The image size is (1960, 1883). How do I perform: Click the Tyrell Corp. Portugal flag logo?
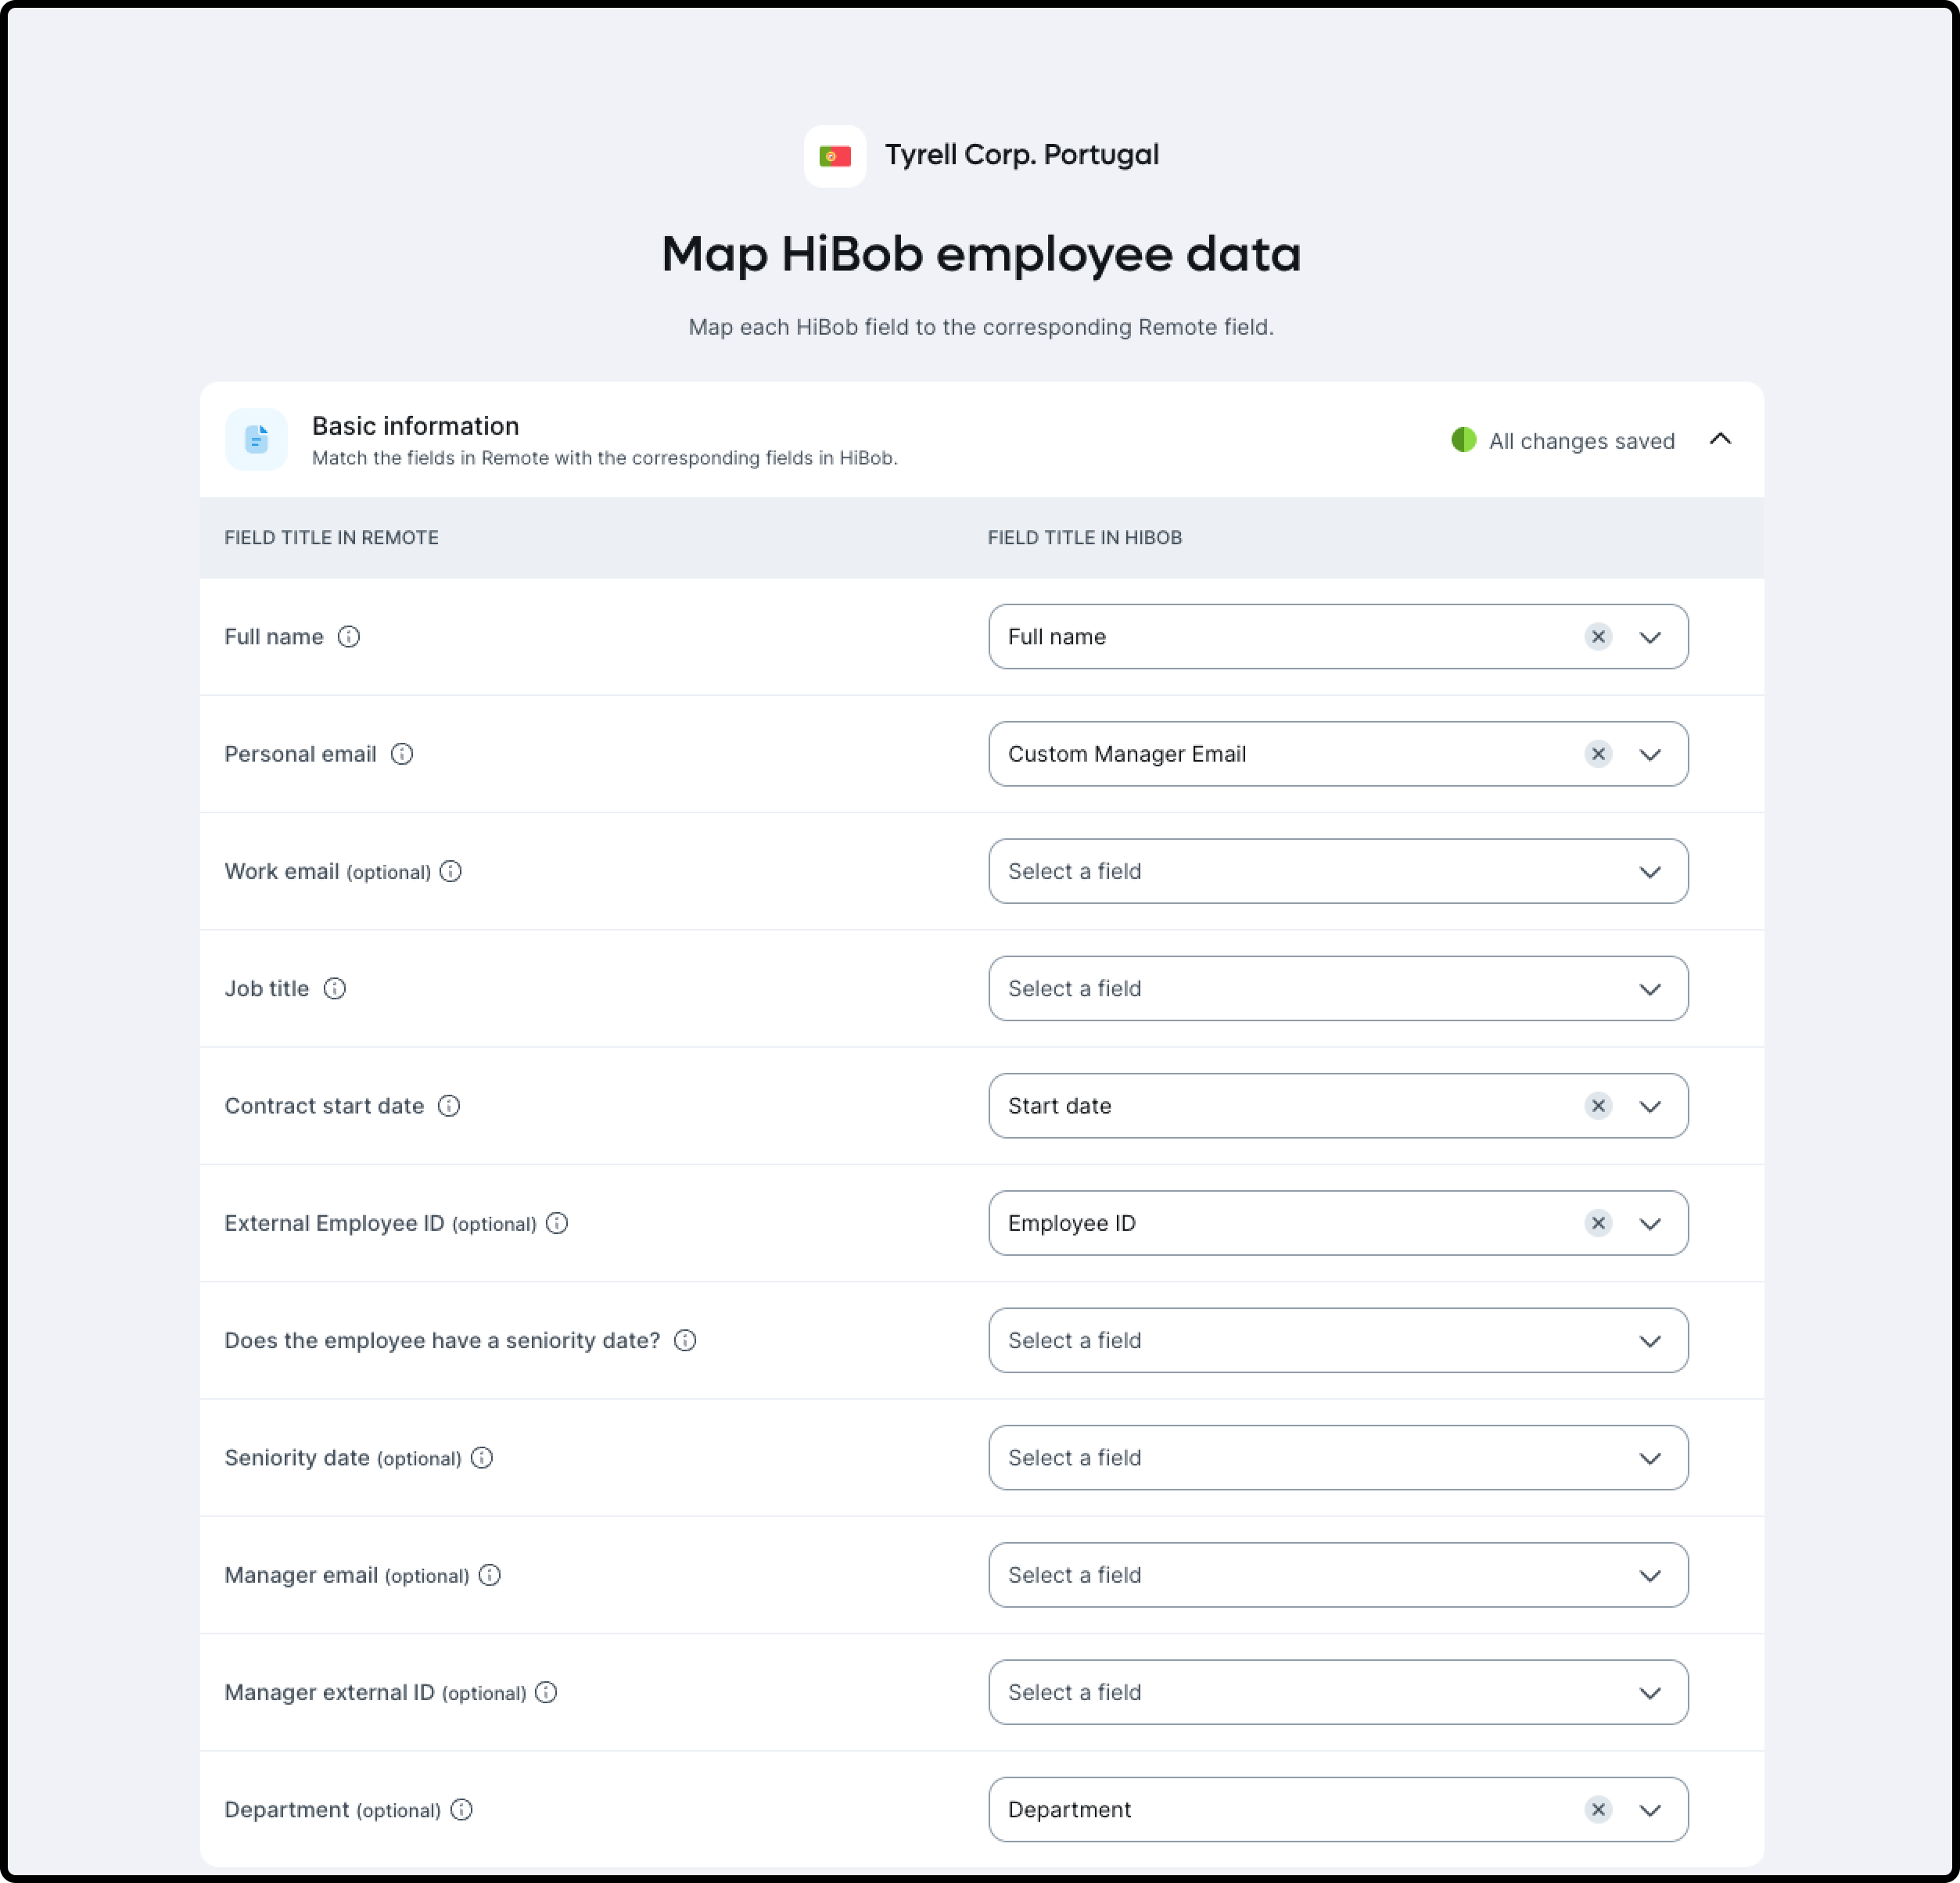[836, 154]
